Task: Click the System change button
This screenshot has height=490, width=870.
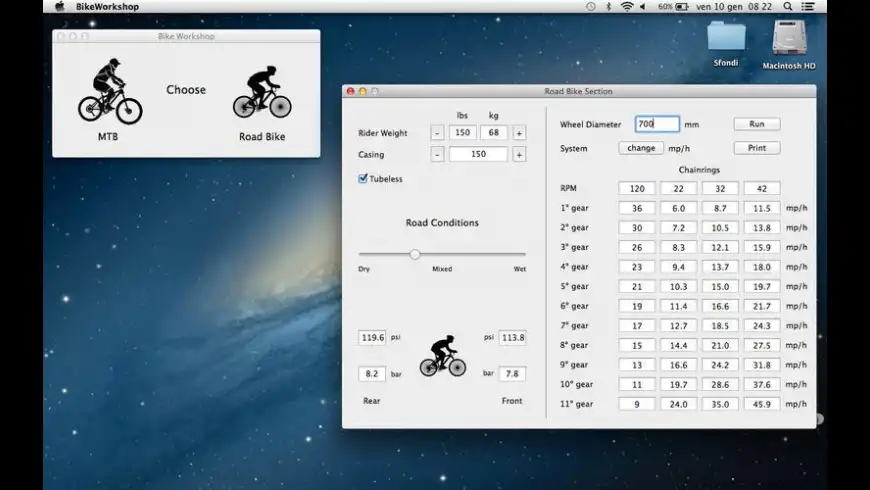Action: click(640, 148)
